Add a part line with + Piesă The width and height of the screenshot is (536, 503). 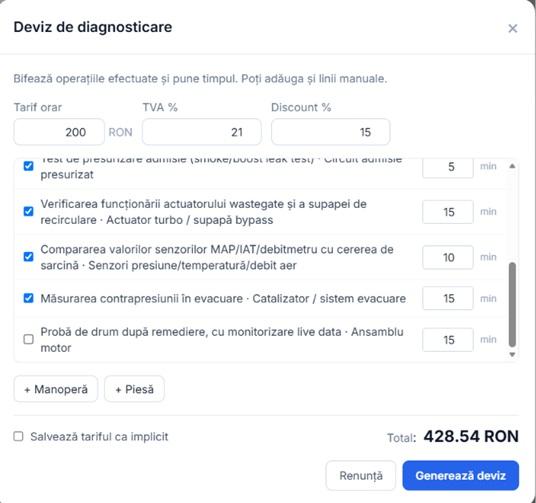click(x=134, y=389)
